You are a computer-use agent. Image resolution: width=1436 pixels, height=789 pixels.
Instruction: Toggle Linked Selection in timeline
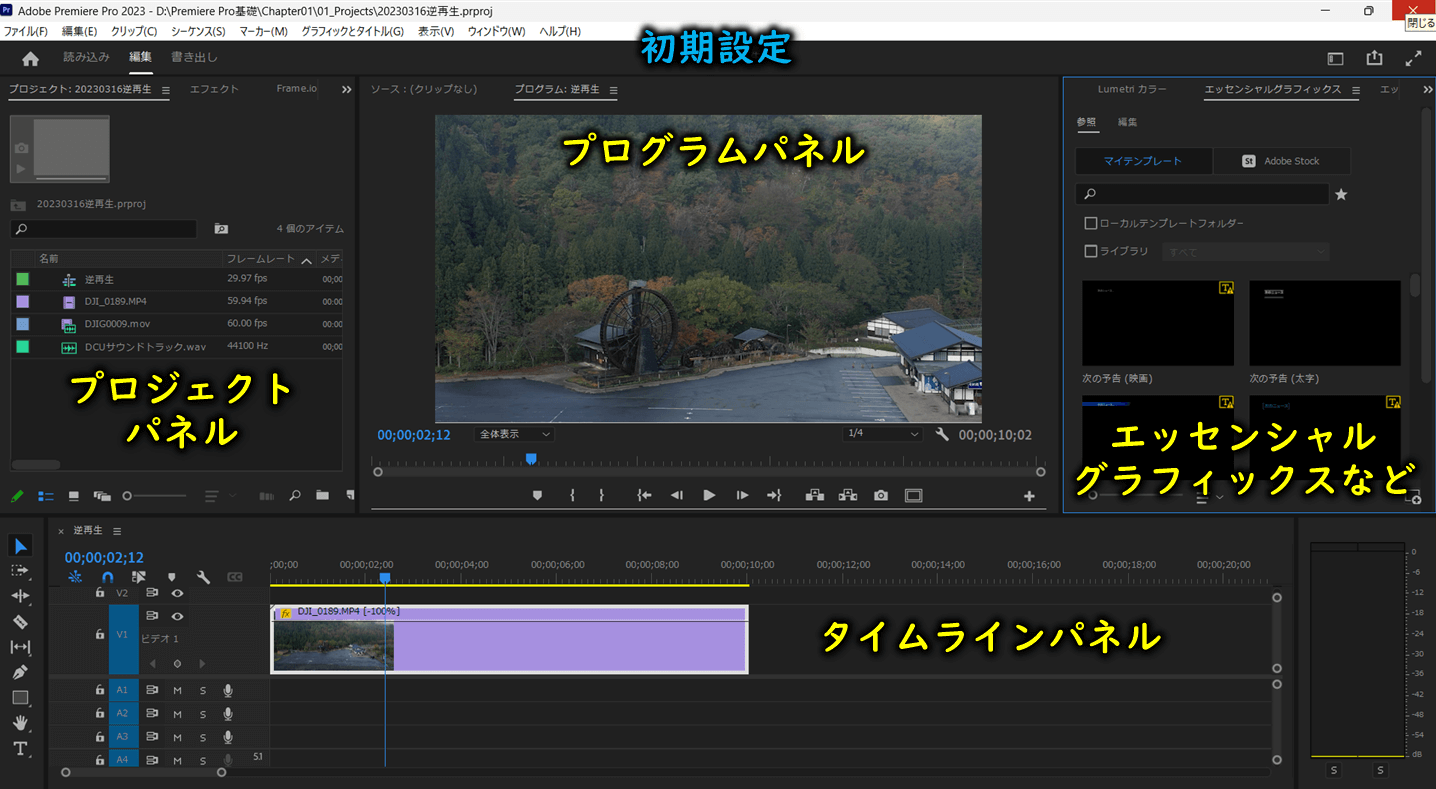point(139,577)
